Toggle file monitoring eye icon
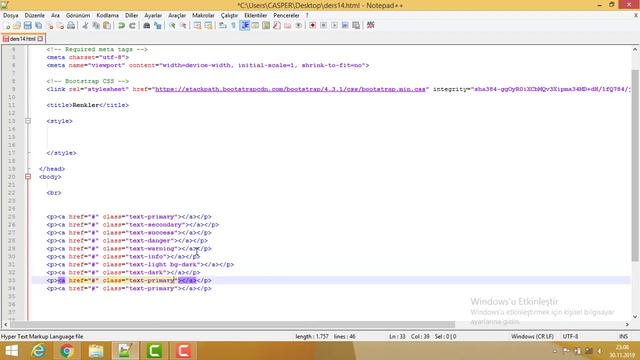This screenshot has width=640, height=360. click(298, 25)
